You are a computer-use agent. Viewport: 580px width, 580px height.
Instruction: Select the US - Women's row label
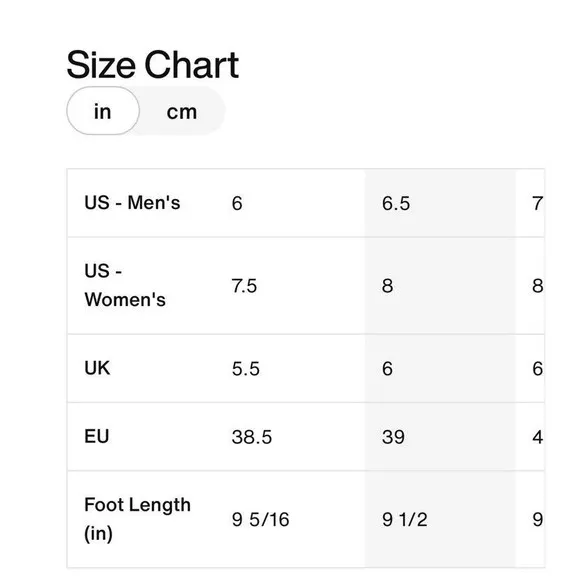[125, 285]
